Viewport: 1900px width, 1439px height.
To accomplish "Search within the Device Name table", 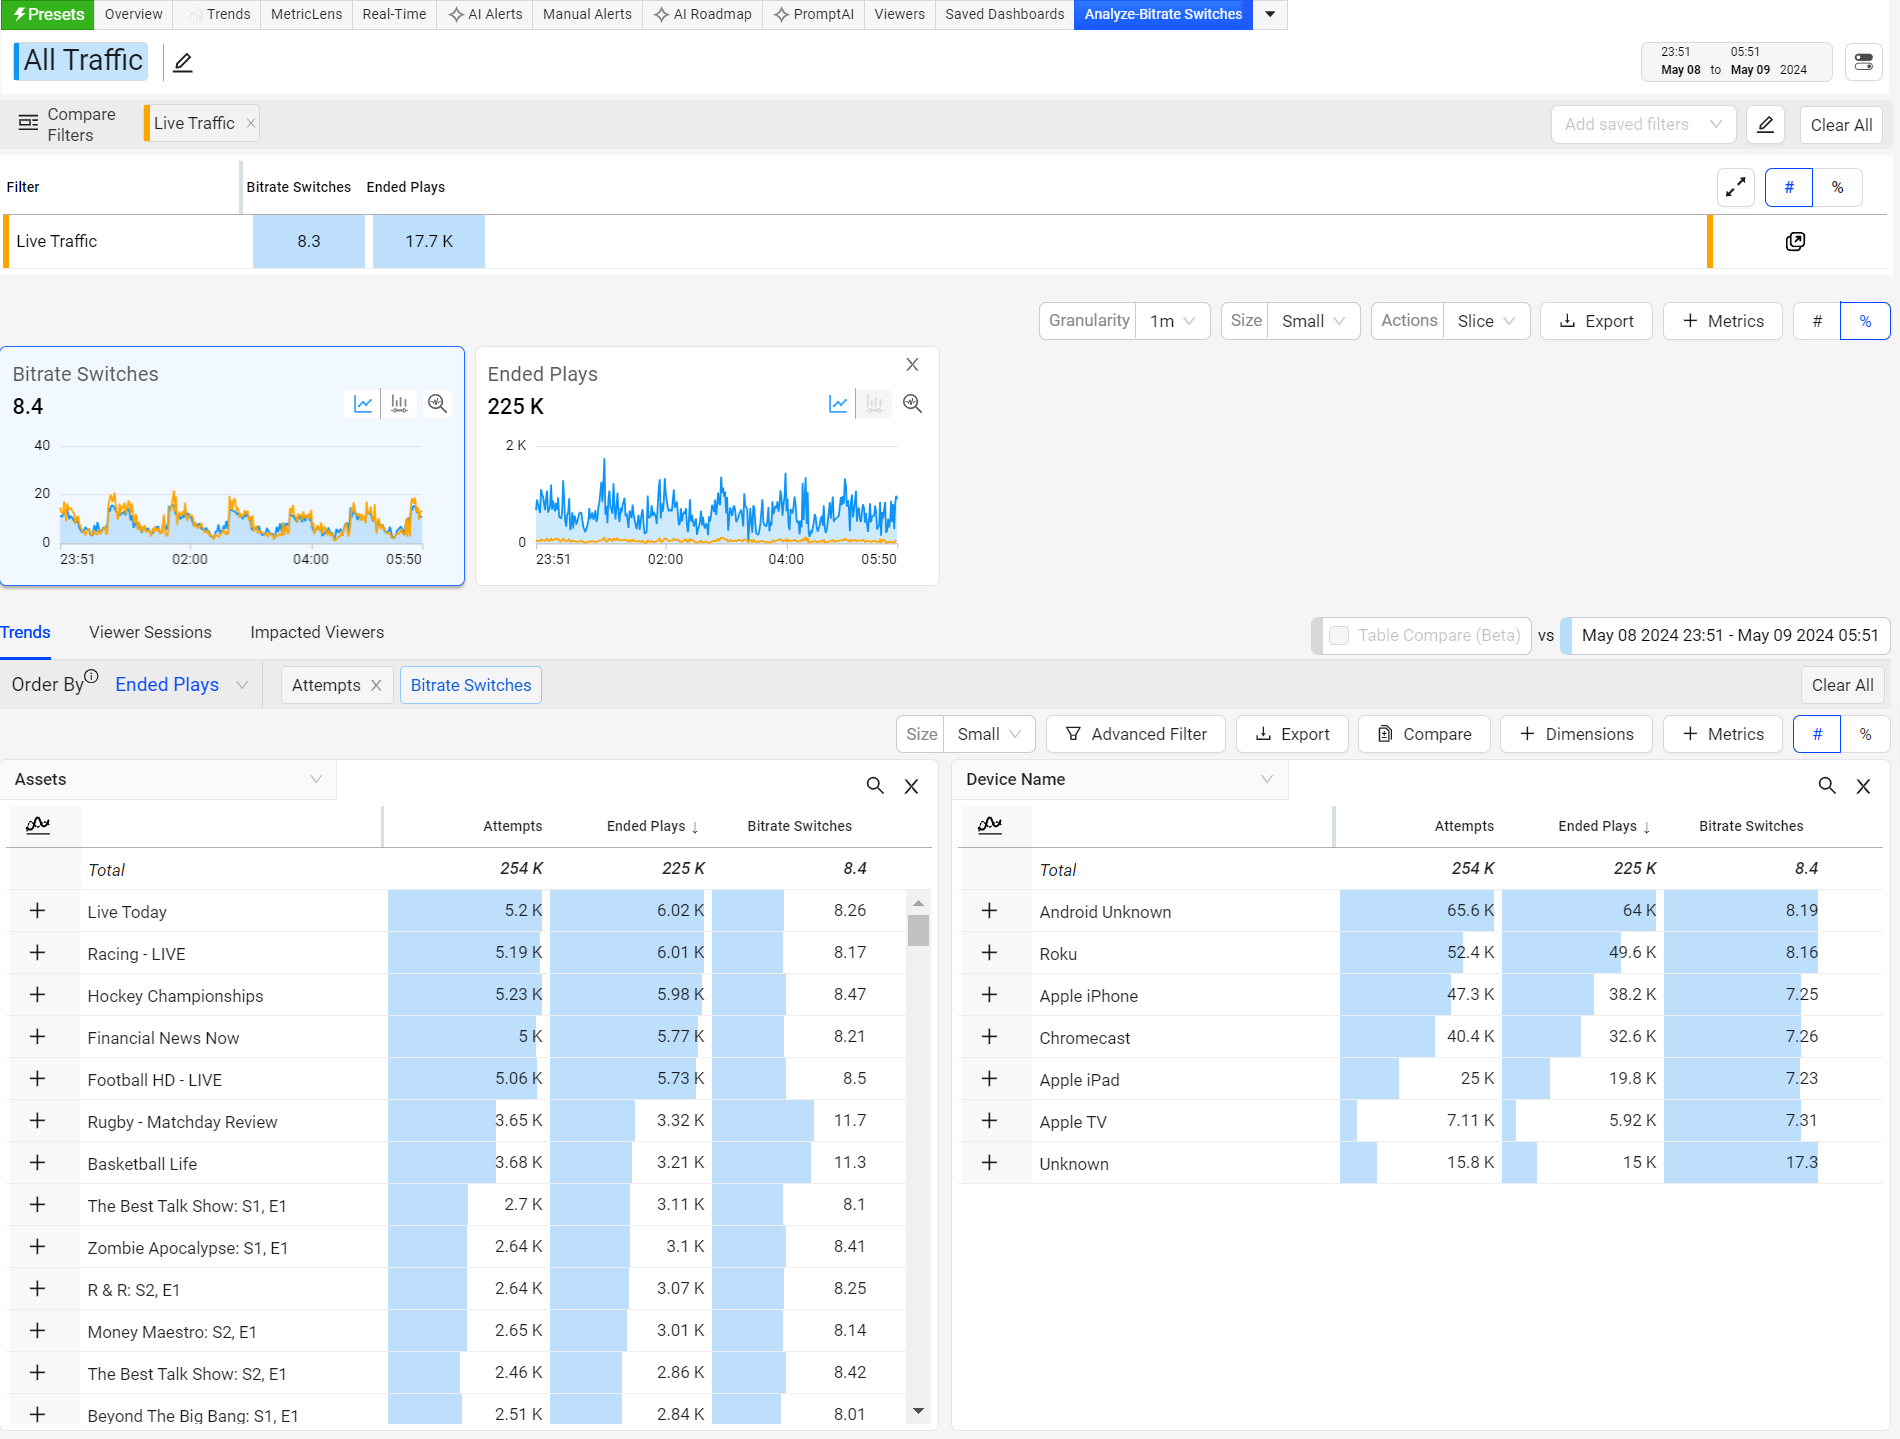I will coord(1827,786).
